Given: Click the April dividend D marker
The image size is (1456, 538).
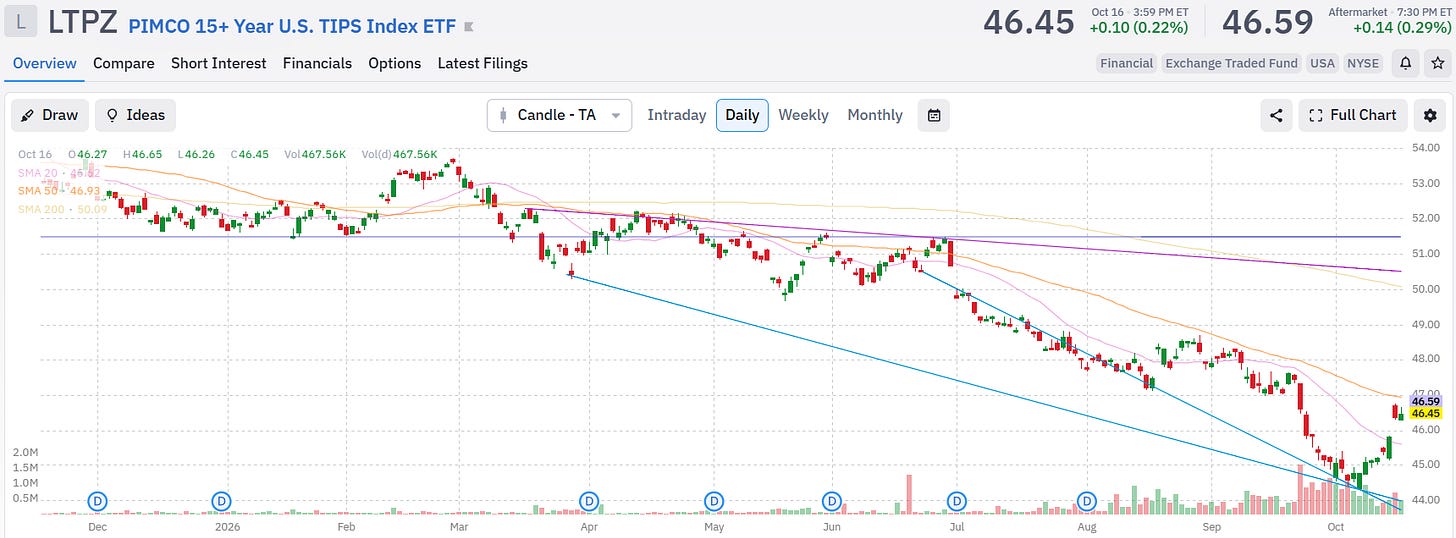Looking at the screenshot, I should pyautogui.click(x=590, y=499).
